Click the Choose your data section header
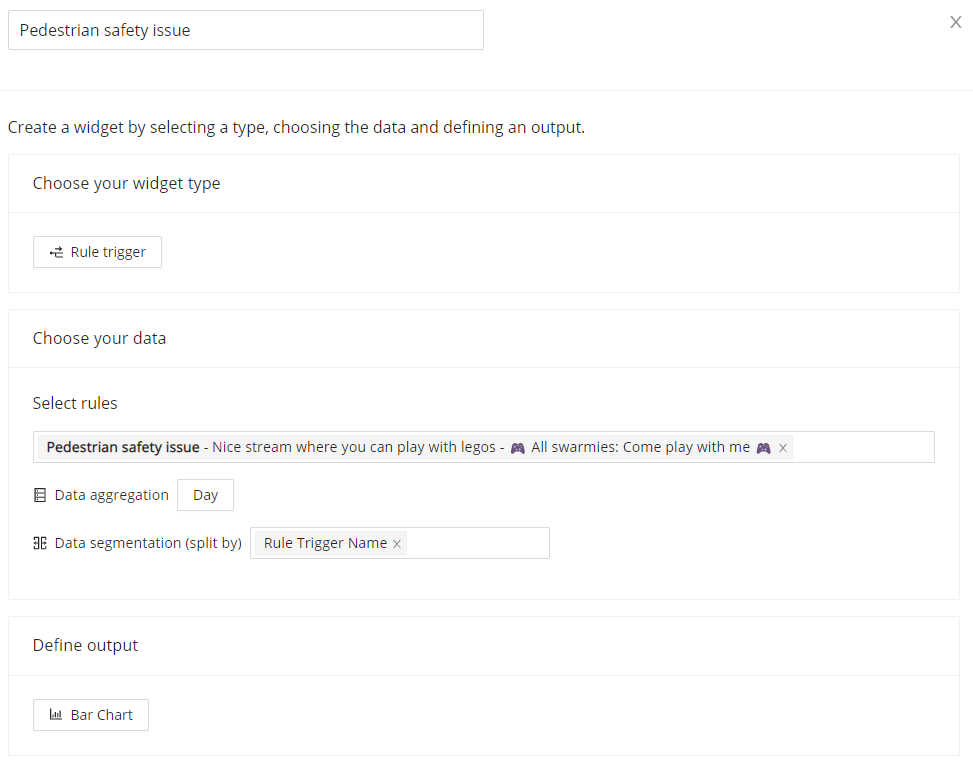The width and height of the screenshot is (973, 767). (x=99, y=338)
